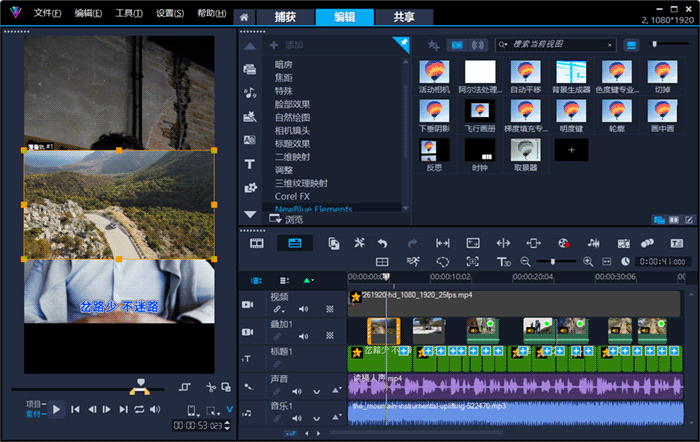
Task: Click the Undo arrow in timeline toolbar
Action: 383,243
